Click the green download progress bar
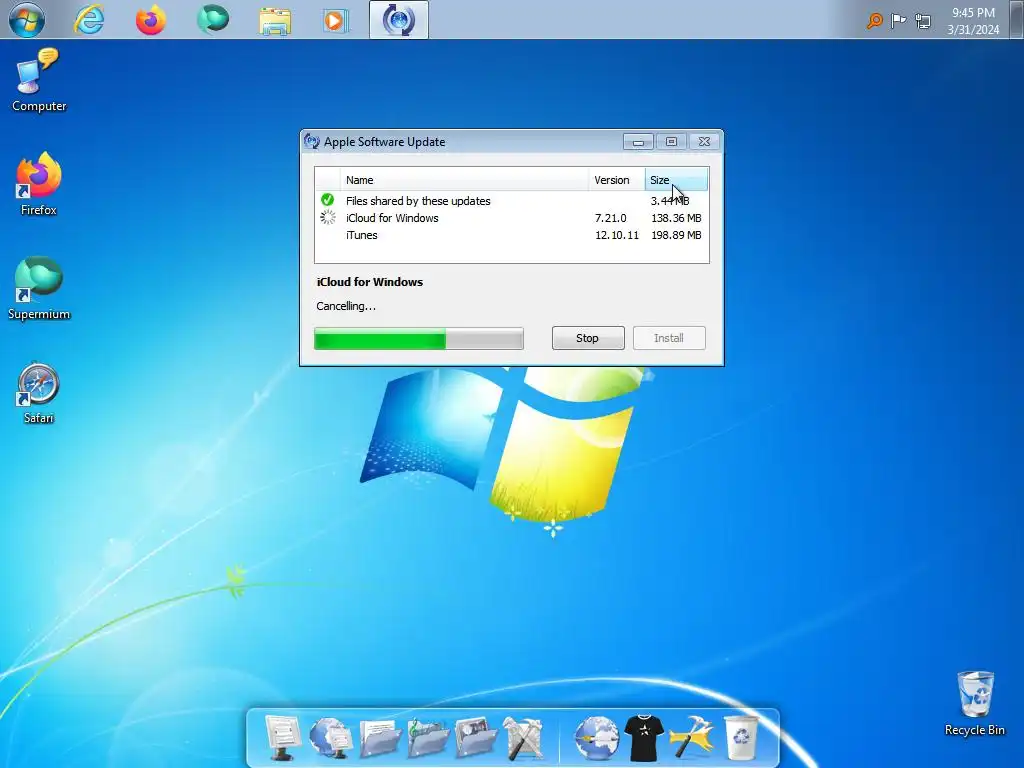1024x768 pixels. tap(419, 338)
